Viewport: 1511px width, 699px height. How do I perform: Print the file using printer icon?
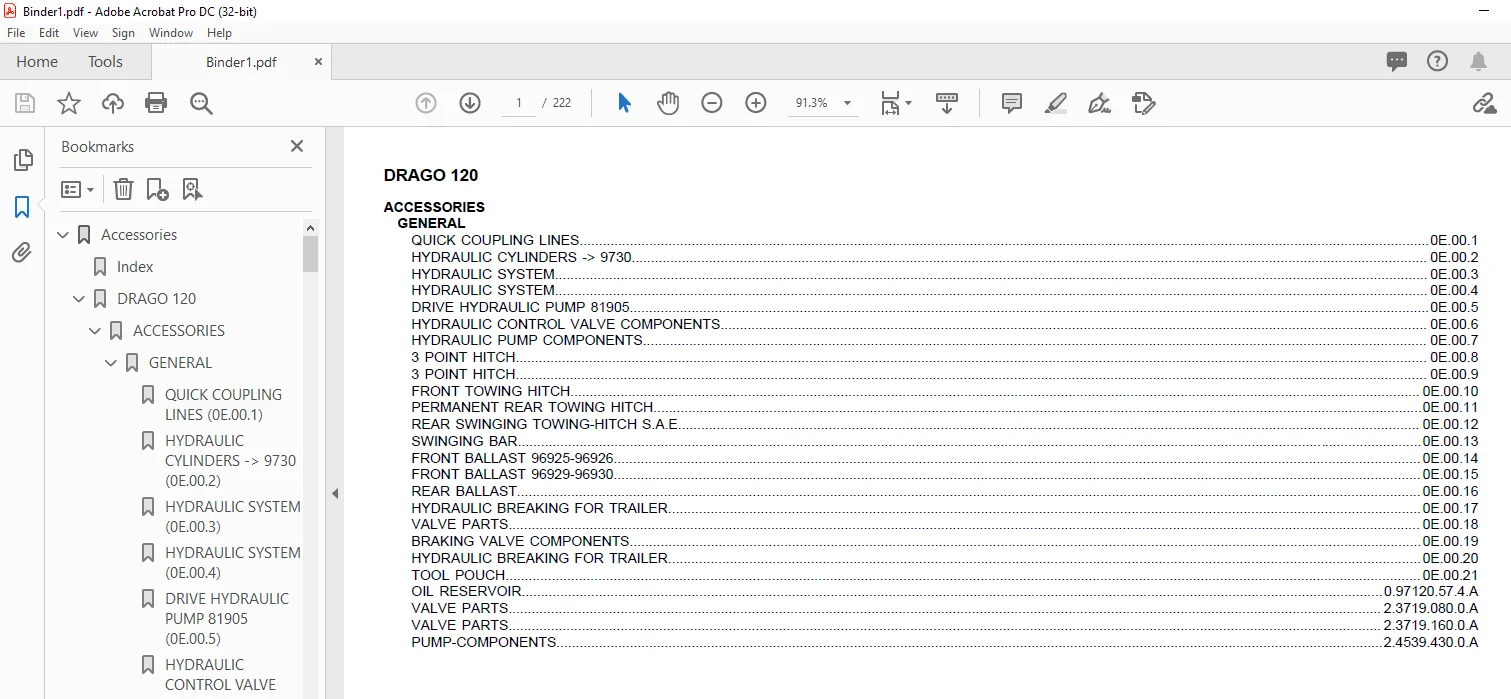pyautogui.click(x=156, y=103)
